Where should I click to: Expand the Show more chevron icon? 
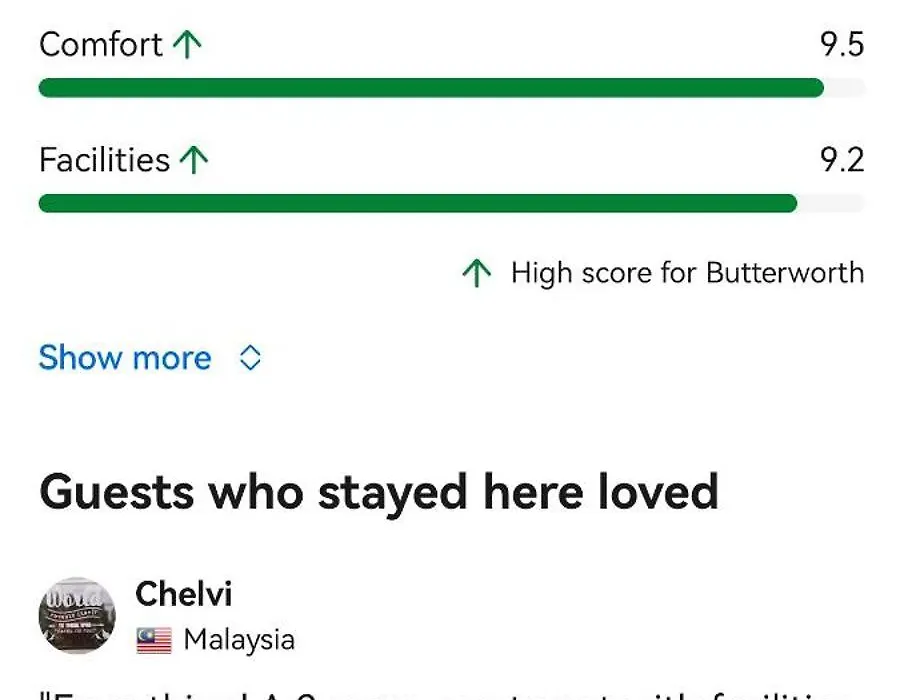tap(250, 357)
